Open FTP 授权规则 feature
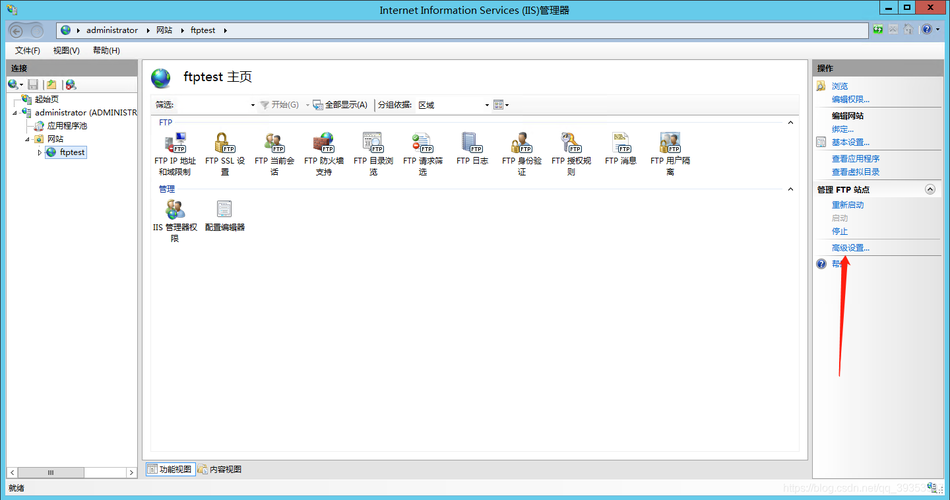Viewport: 950px width, 500px height. point(571,154)
